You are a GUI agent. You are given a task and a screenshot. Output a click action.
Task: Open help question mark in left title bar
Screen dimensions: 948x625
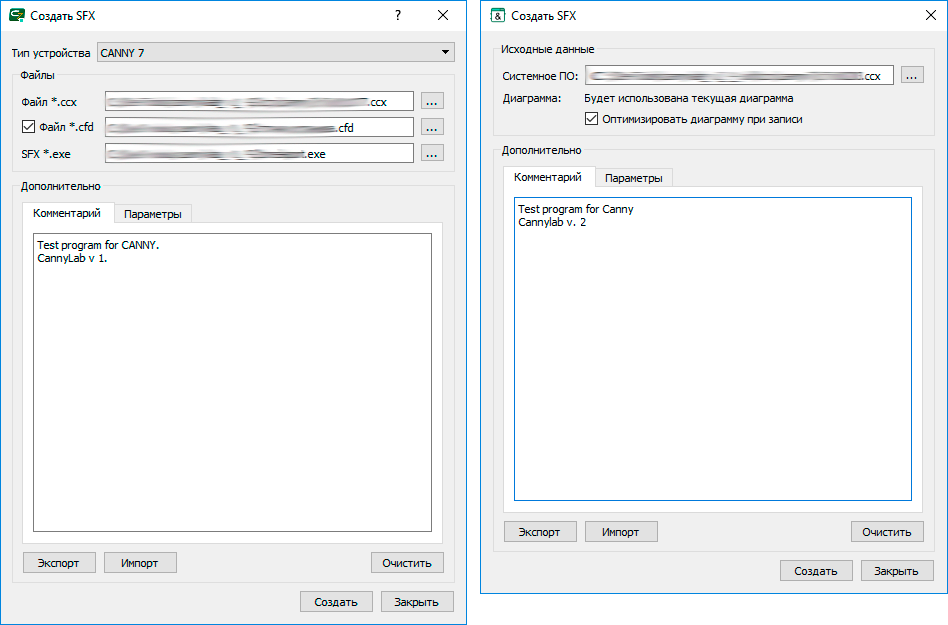[397, 15]
